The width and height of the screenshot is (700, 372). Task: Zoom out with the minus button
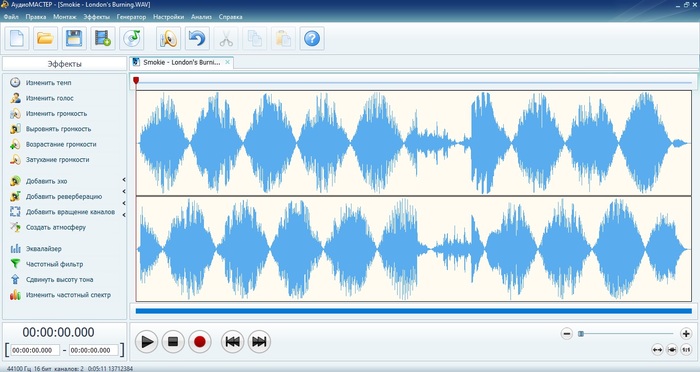coord(567,334)
